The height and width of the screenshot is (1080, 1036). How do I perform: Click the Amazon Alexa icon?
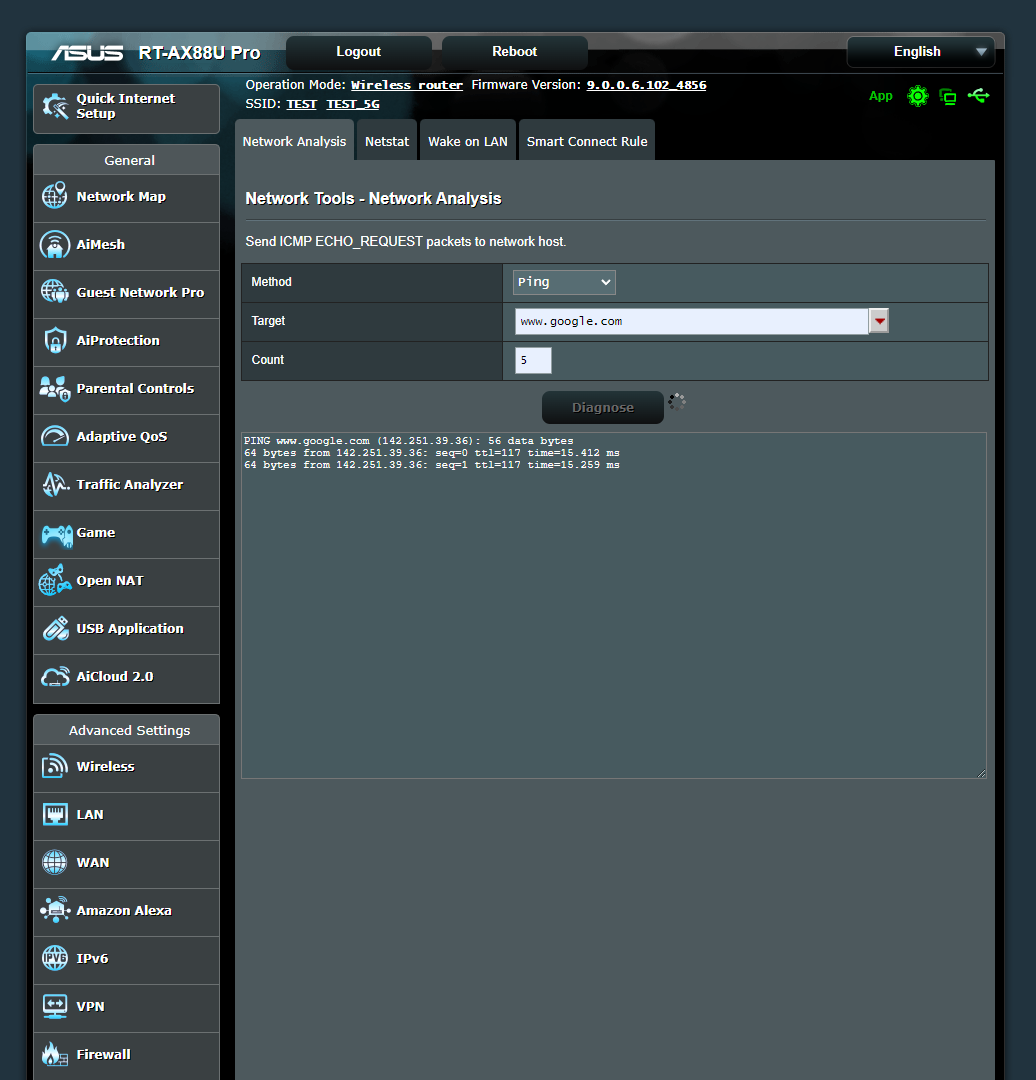click(x=55, y=910)
